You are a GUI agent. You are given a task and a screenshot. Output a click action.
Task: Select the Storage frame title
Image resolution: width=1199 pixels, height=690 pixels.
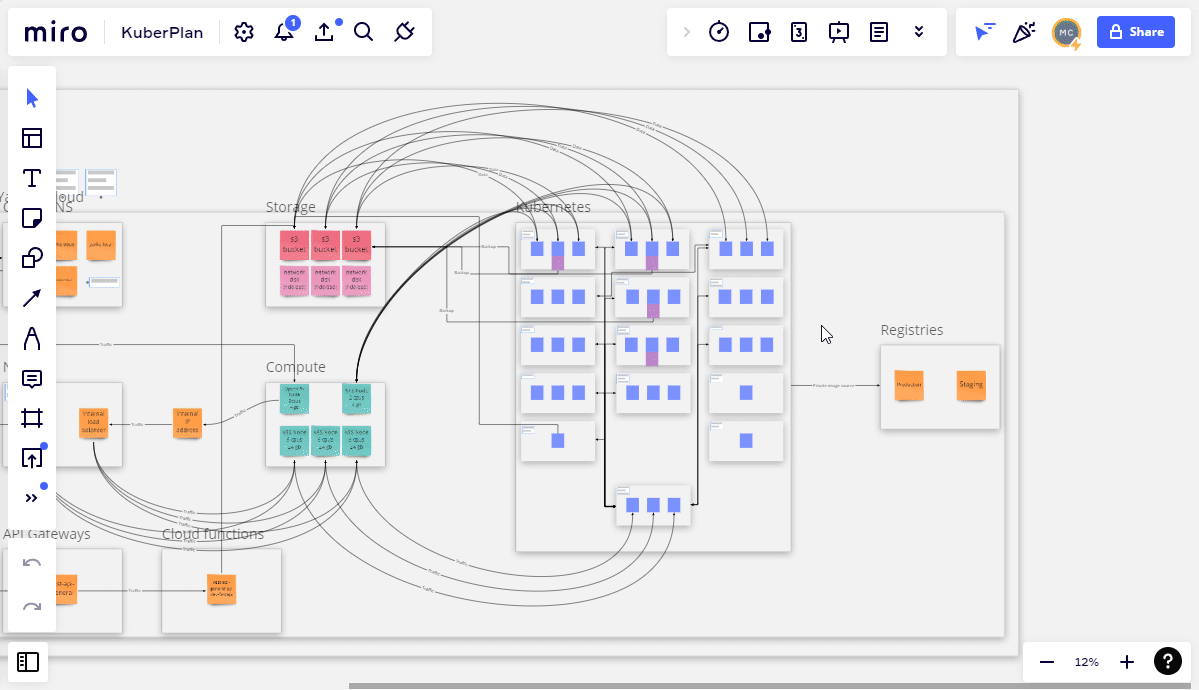click(291, 207)
